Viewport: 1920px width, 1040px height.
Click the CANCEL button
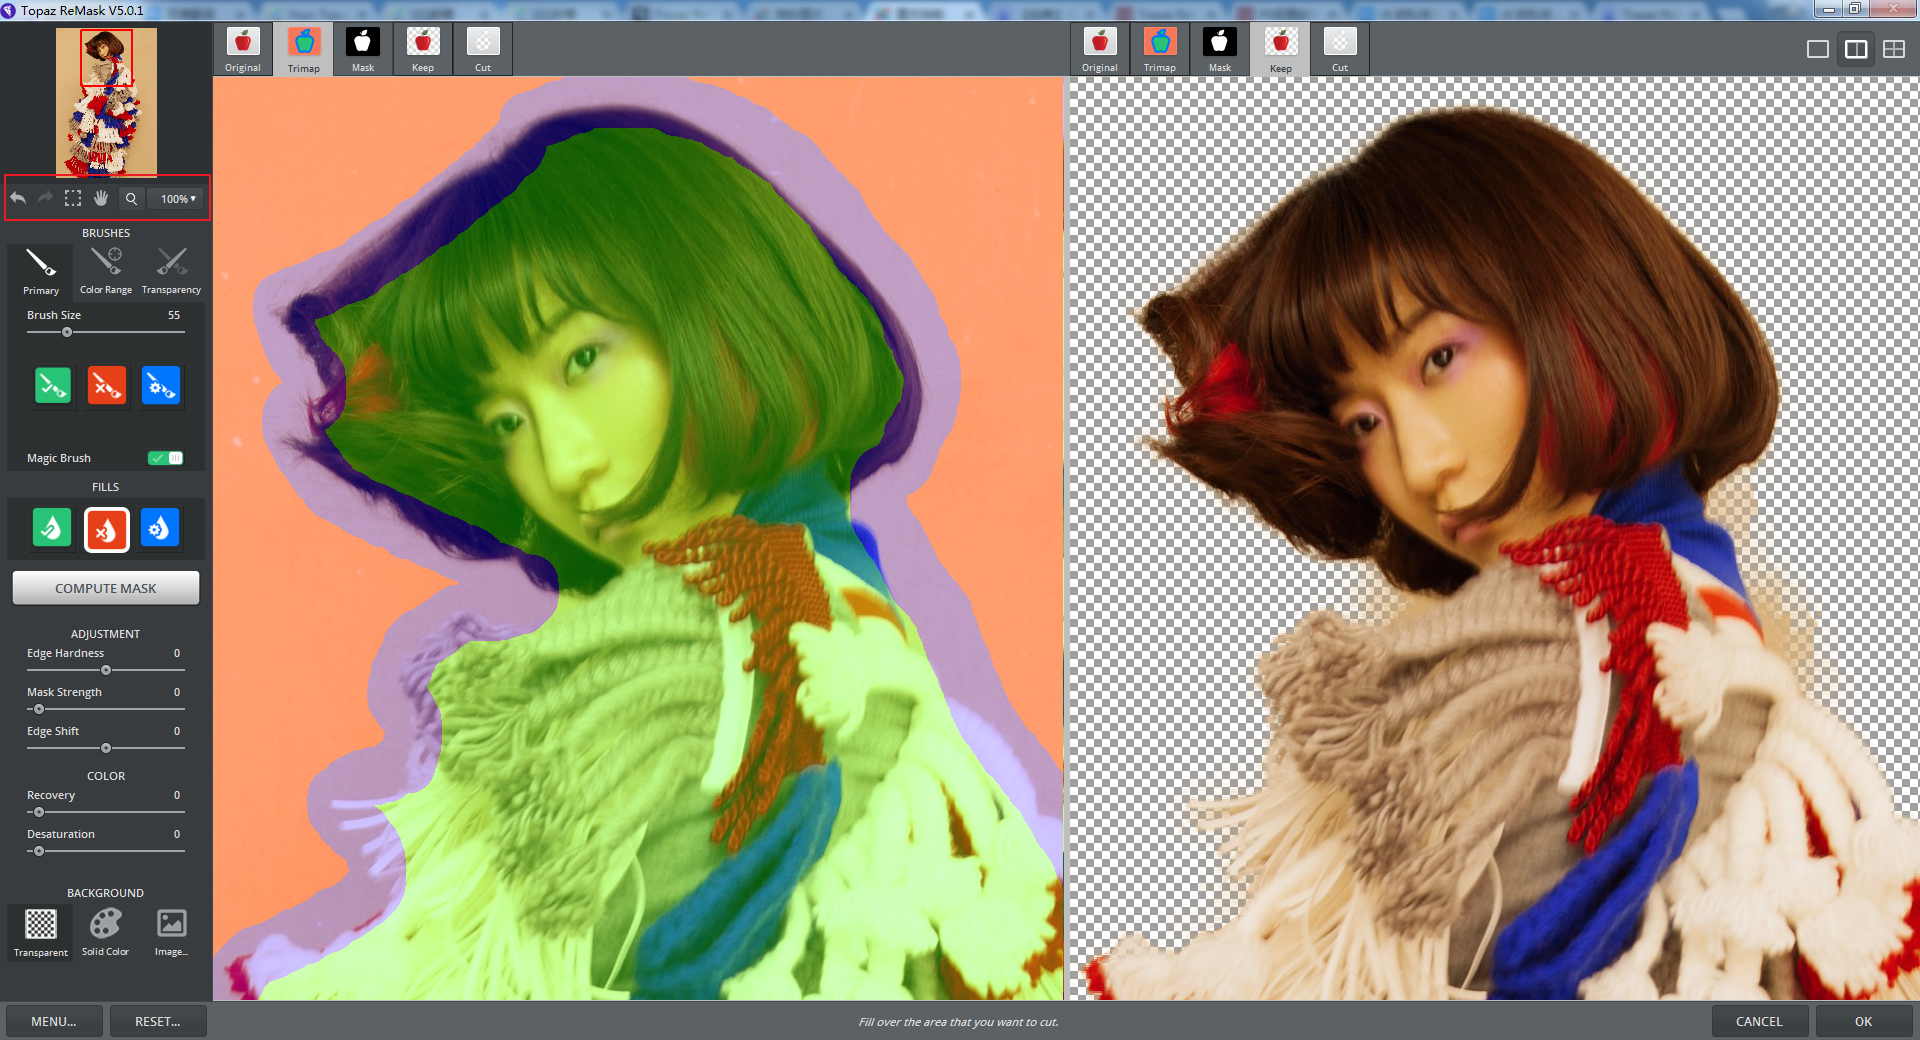pos(1759,1021)
